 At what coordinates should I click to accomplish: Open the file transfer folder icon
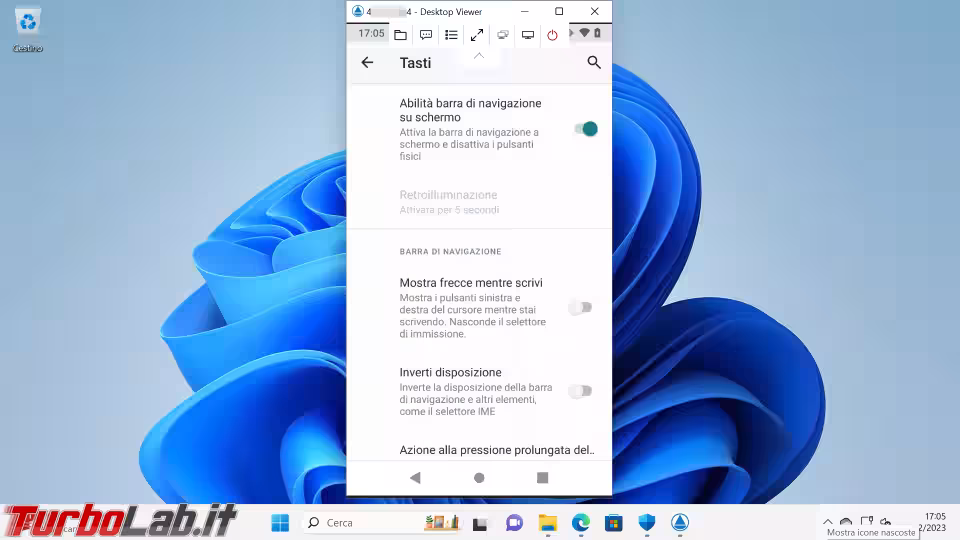pyautogui.click(x=400, y=35)
